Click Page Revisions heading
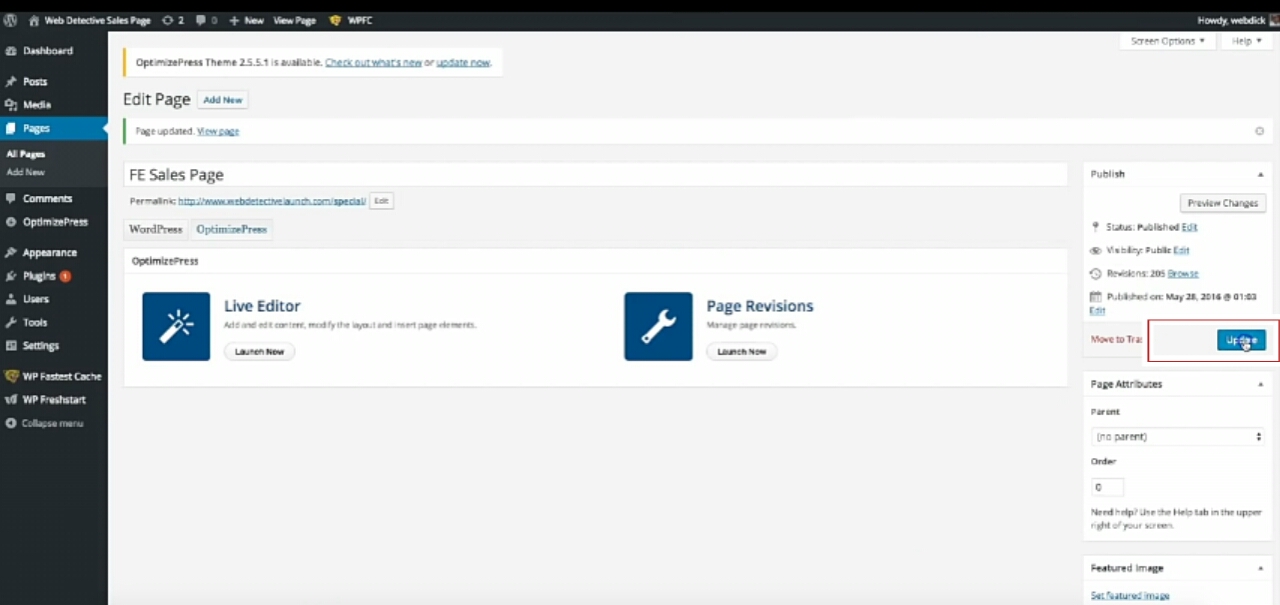This screenshot has height=605, width=1280. [760, 306]
